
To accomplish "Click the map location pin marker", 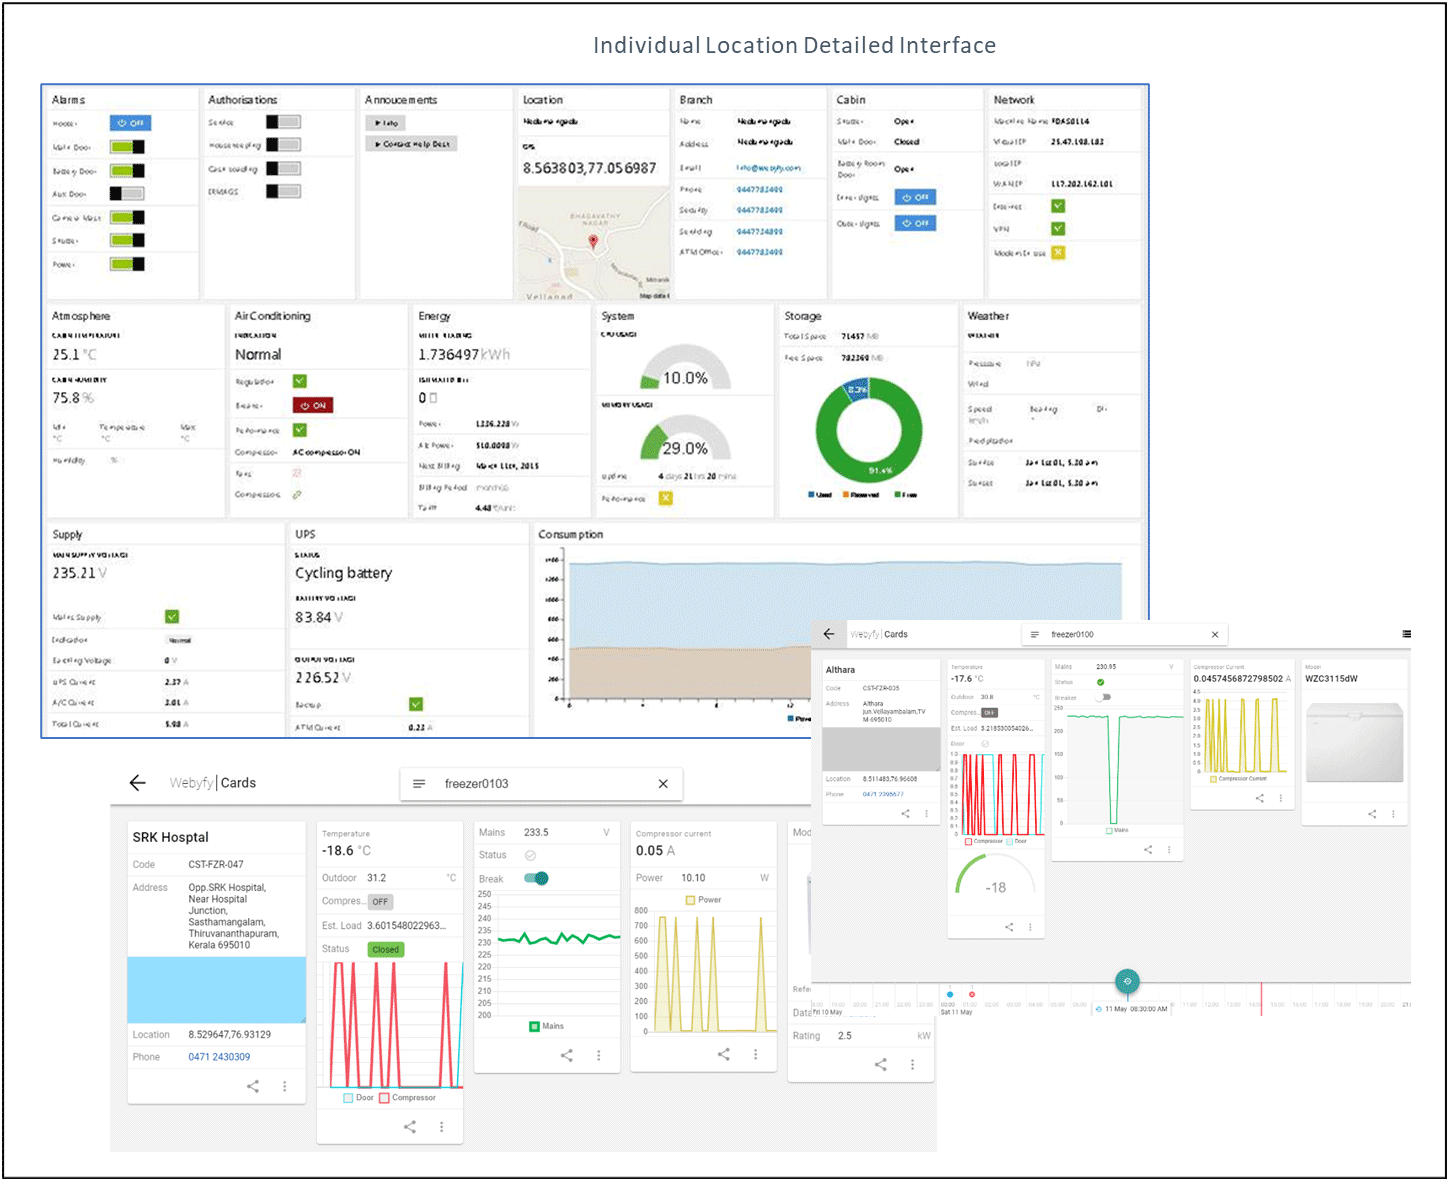I will tap(593, 241).
